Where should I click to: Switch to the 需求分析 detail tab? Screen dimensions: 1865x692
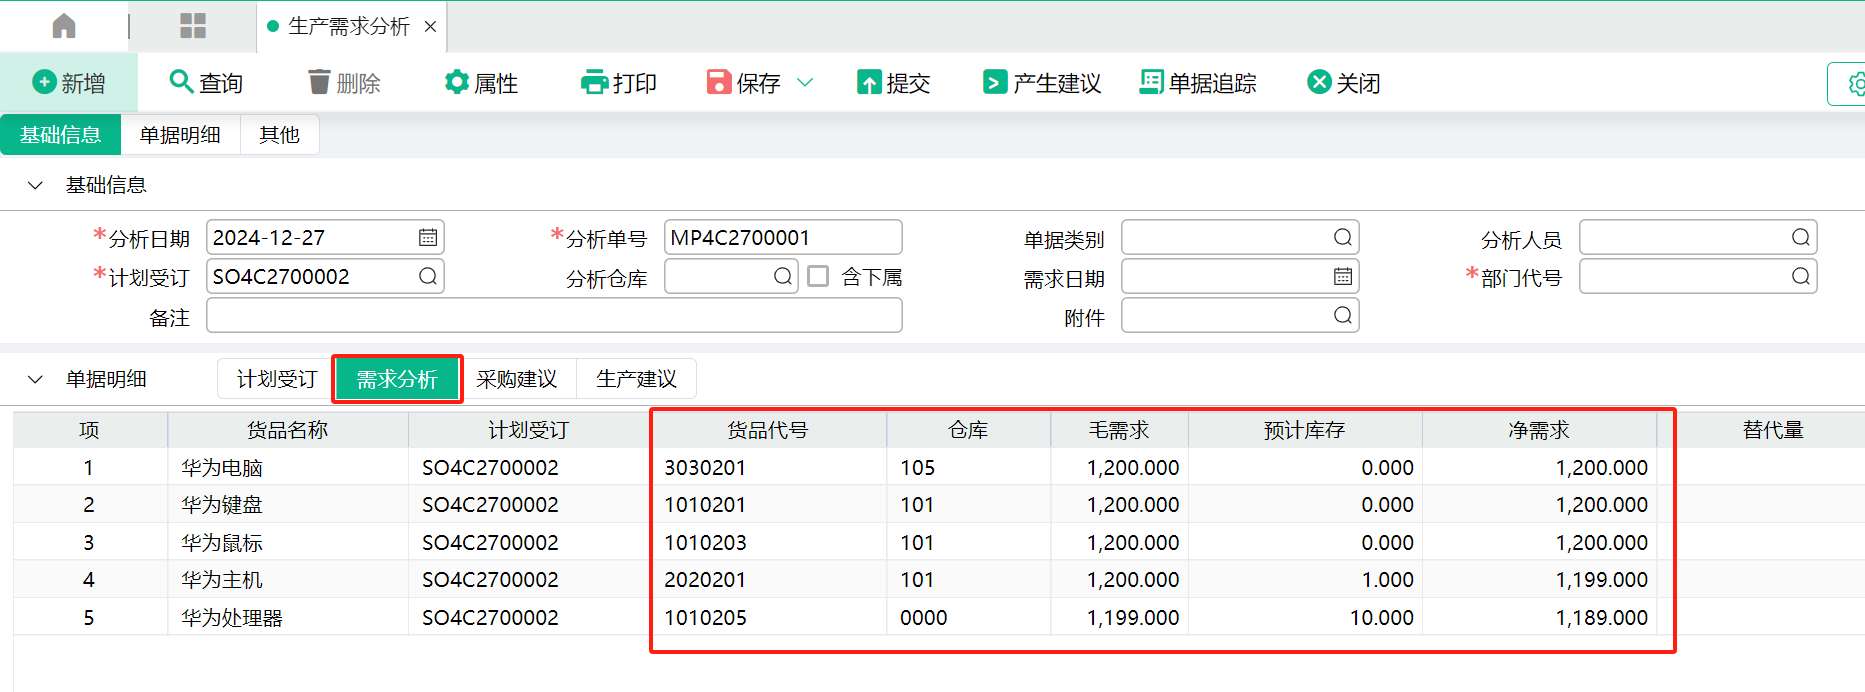click(x=397, y=379)
